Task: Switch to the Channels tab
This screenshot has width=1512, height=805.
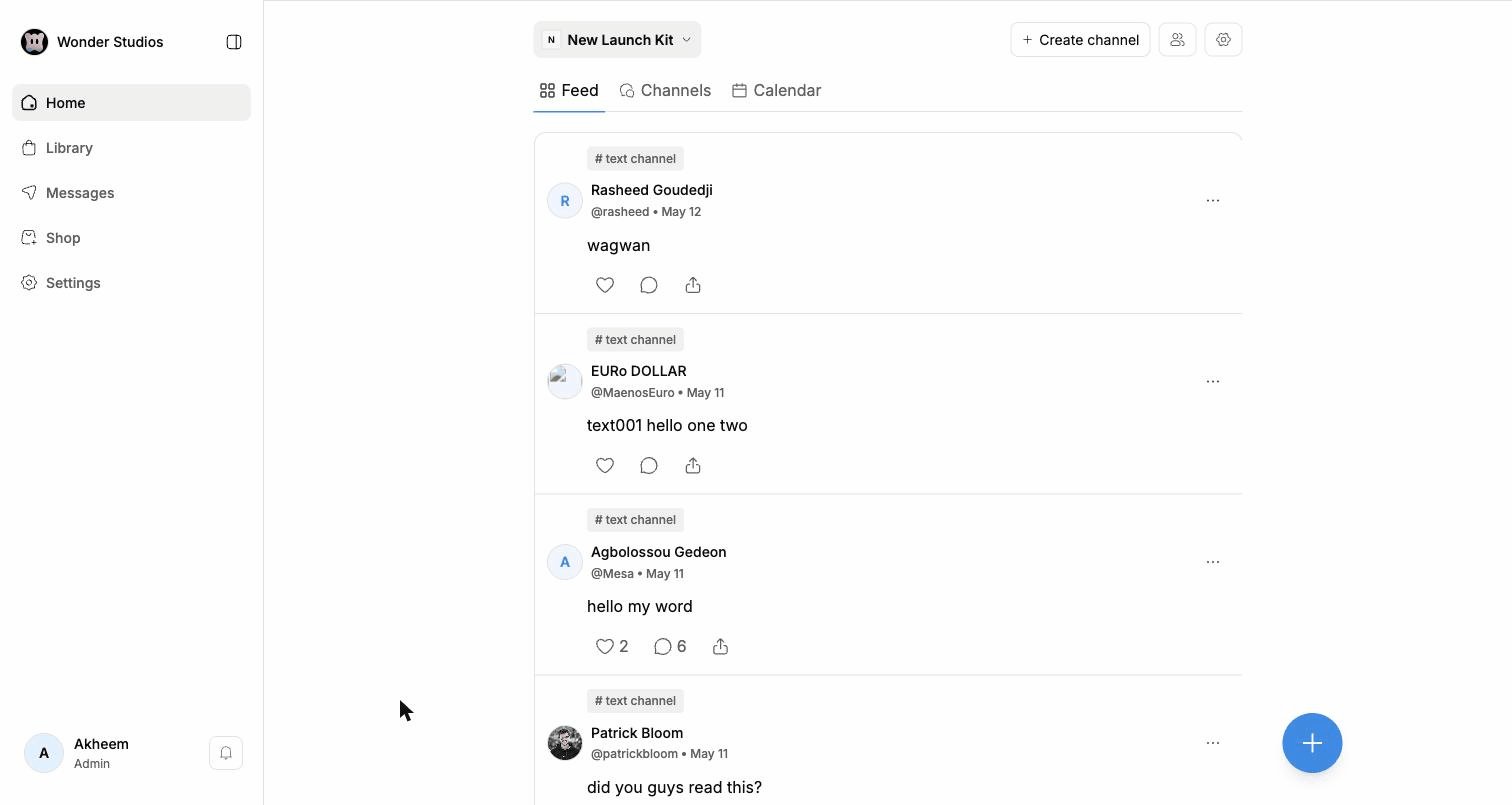Action: point(665,90)
